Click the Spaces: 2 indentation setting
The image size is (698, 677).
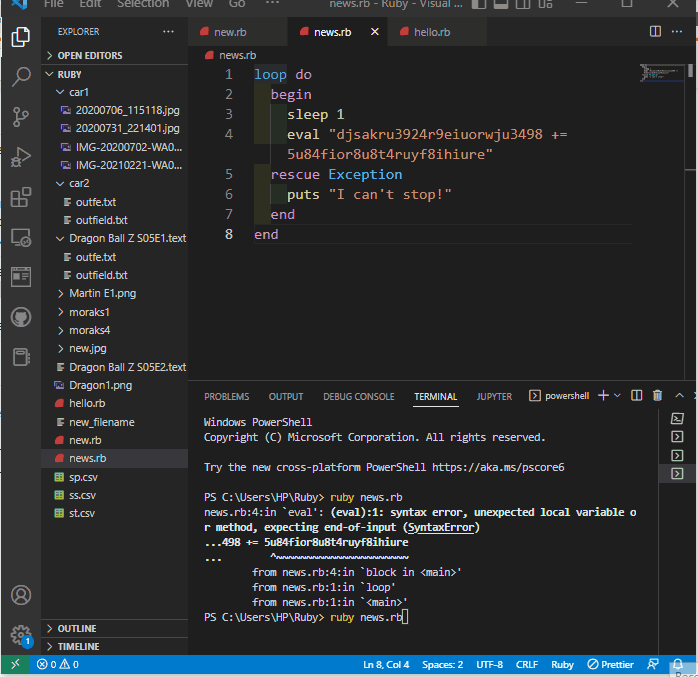tap(442, 664)
